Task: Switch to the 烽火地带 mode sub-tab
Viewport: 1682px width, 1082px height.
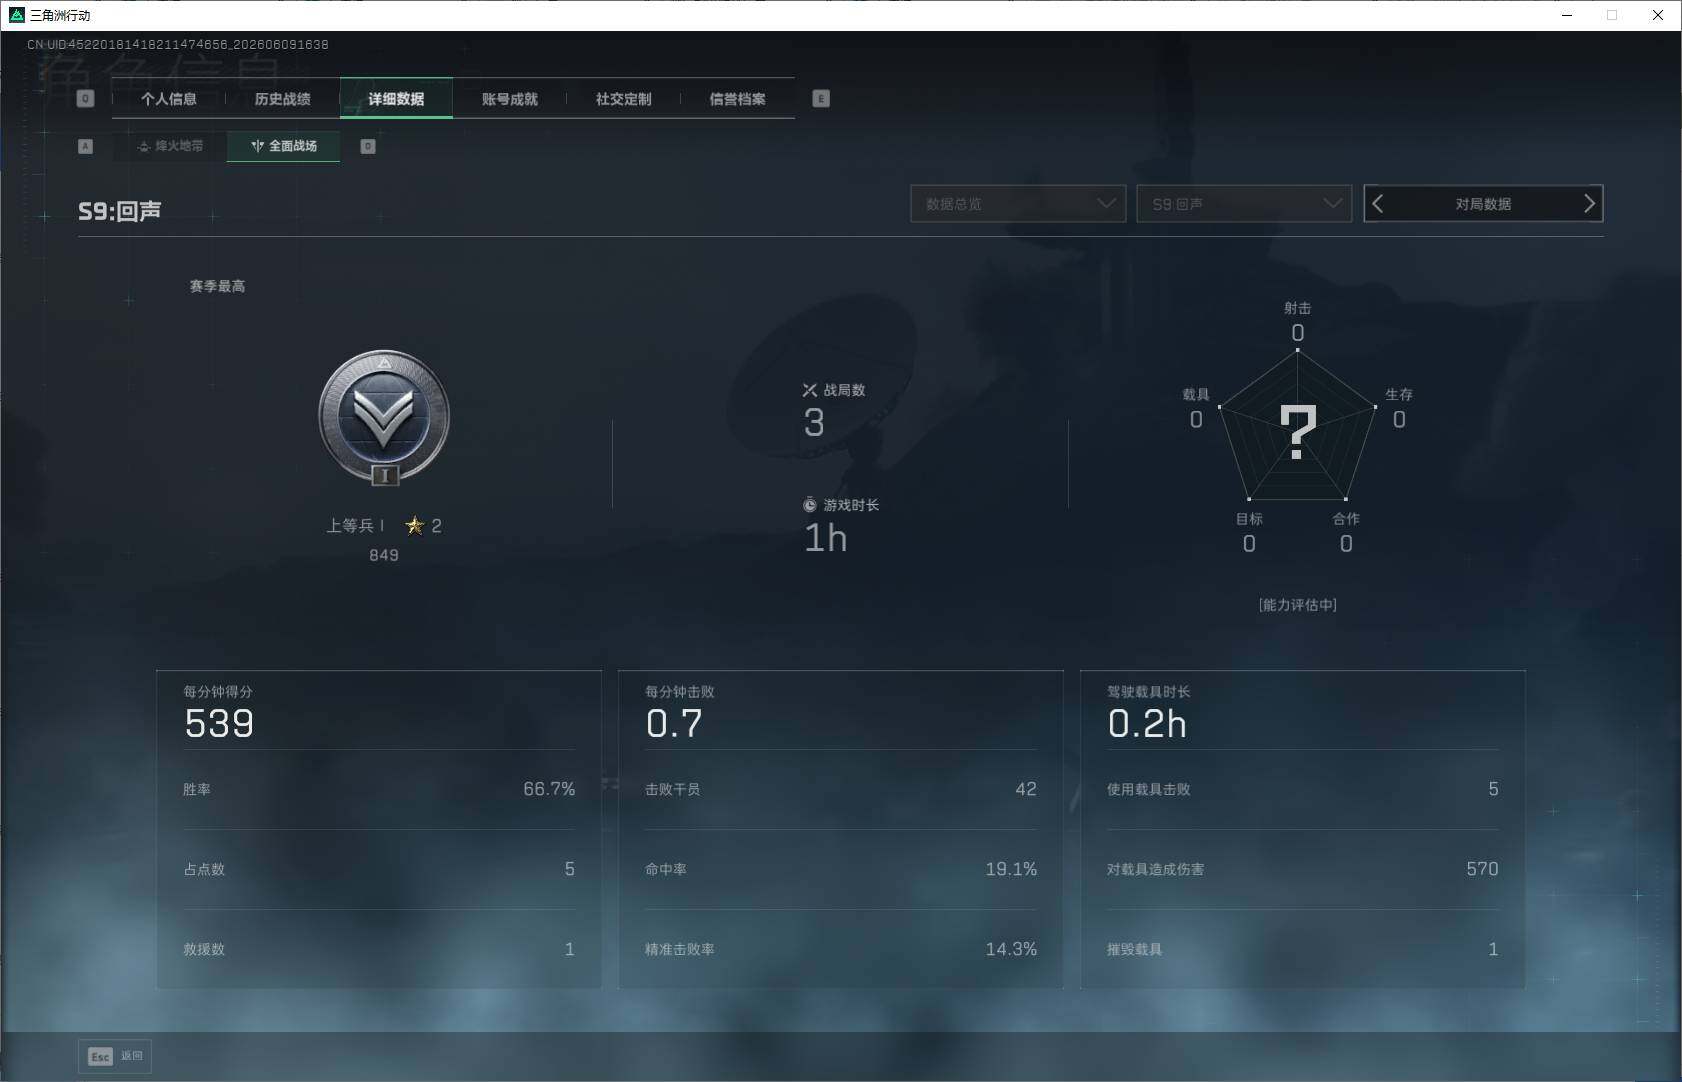Action: tap(170, 146)
